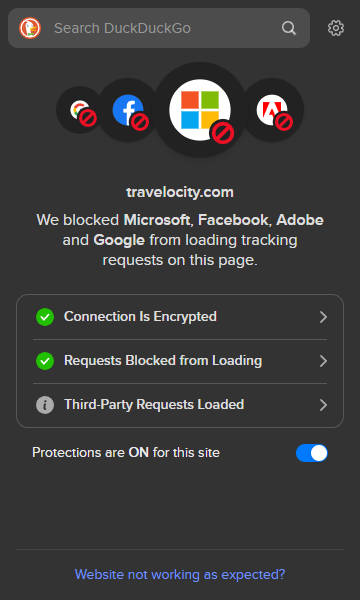The image size is (360, 600).
Task: Click the DuckDuckGo duck logo
Action: point(30,28)
